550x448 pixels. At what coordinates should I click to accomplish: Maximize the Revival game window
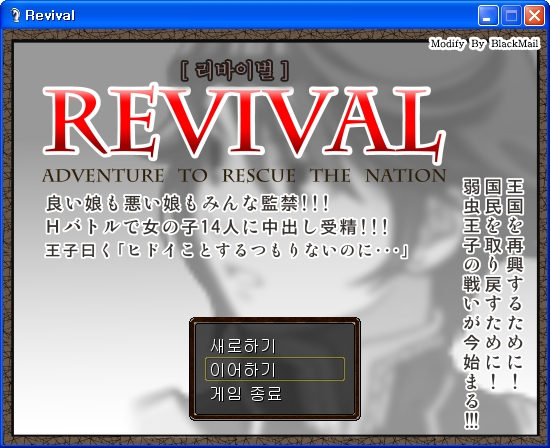[x=511, y=16]
